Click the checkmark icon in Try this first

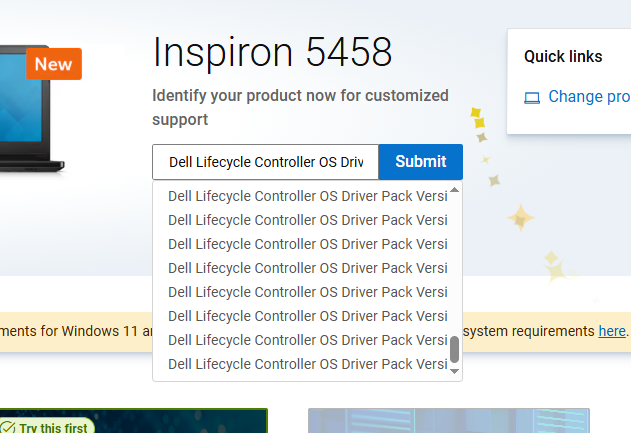tap(8, 427)
